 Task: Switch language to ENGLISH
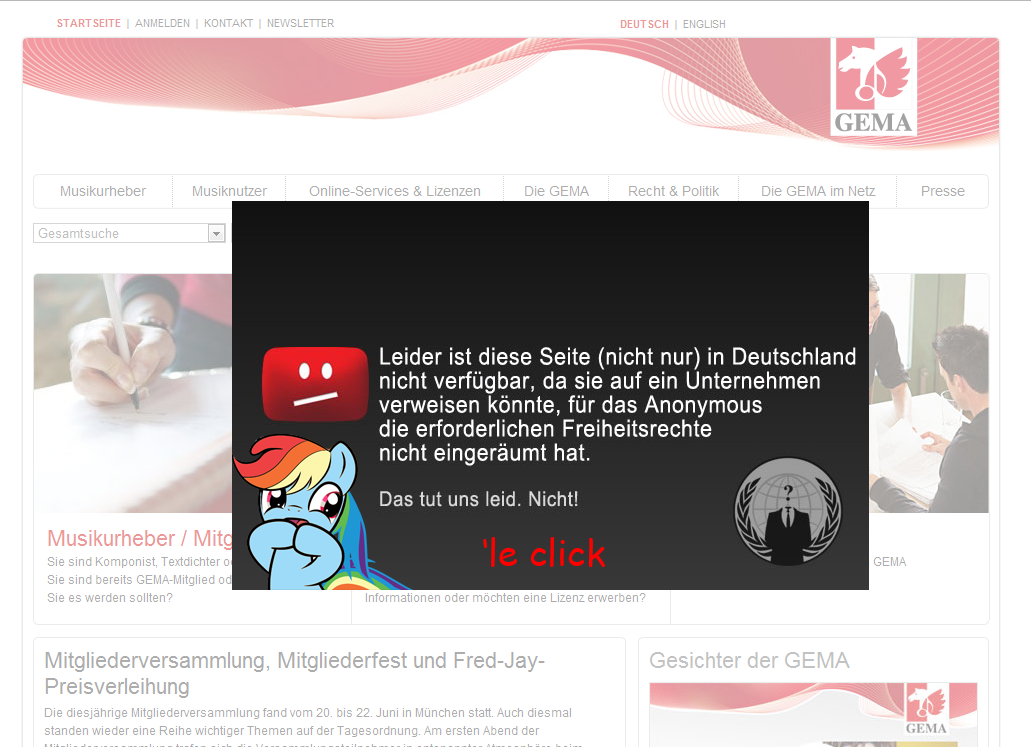point(704,24)
